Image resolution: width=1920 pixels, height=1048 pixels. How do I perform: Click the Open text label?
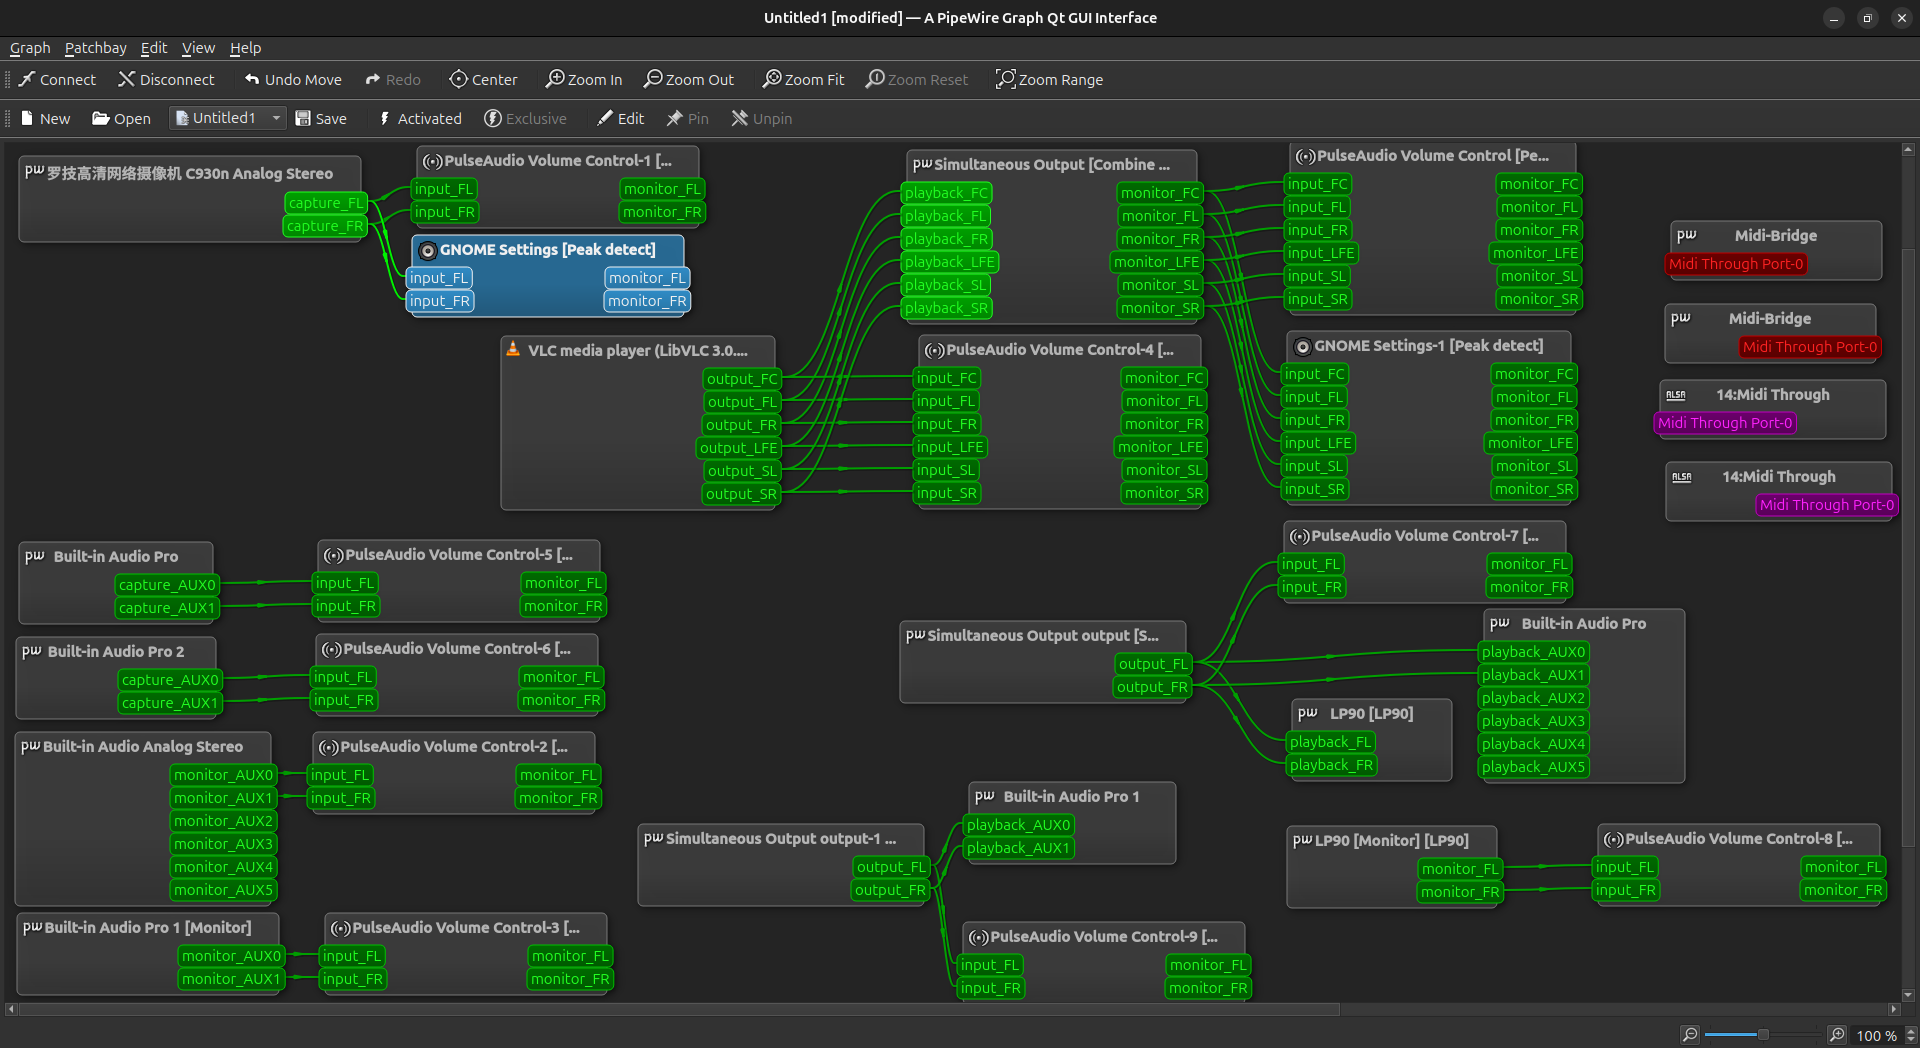tap(132, 119)
